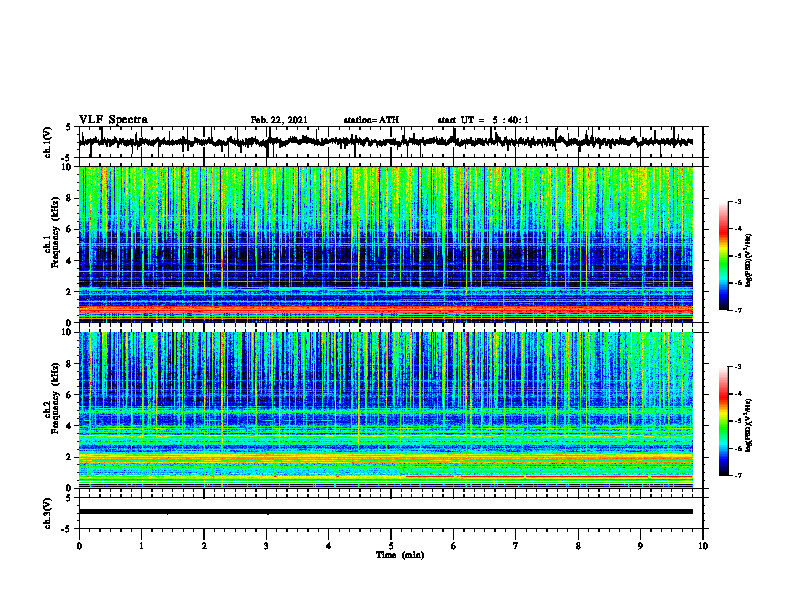The height and width of the screenshot is (612, 792).
Task: Click the ch.2 spectrogram color scale bar
Action: click(x=724, y=421)
